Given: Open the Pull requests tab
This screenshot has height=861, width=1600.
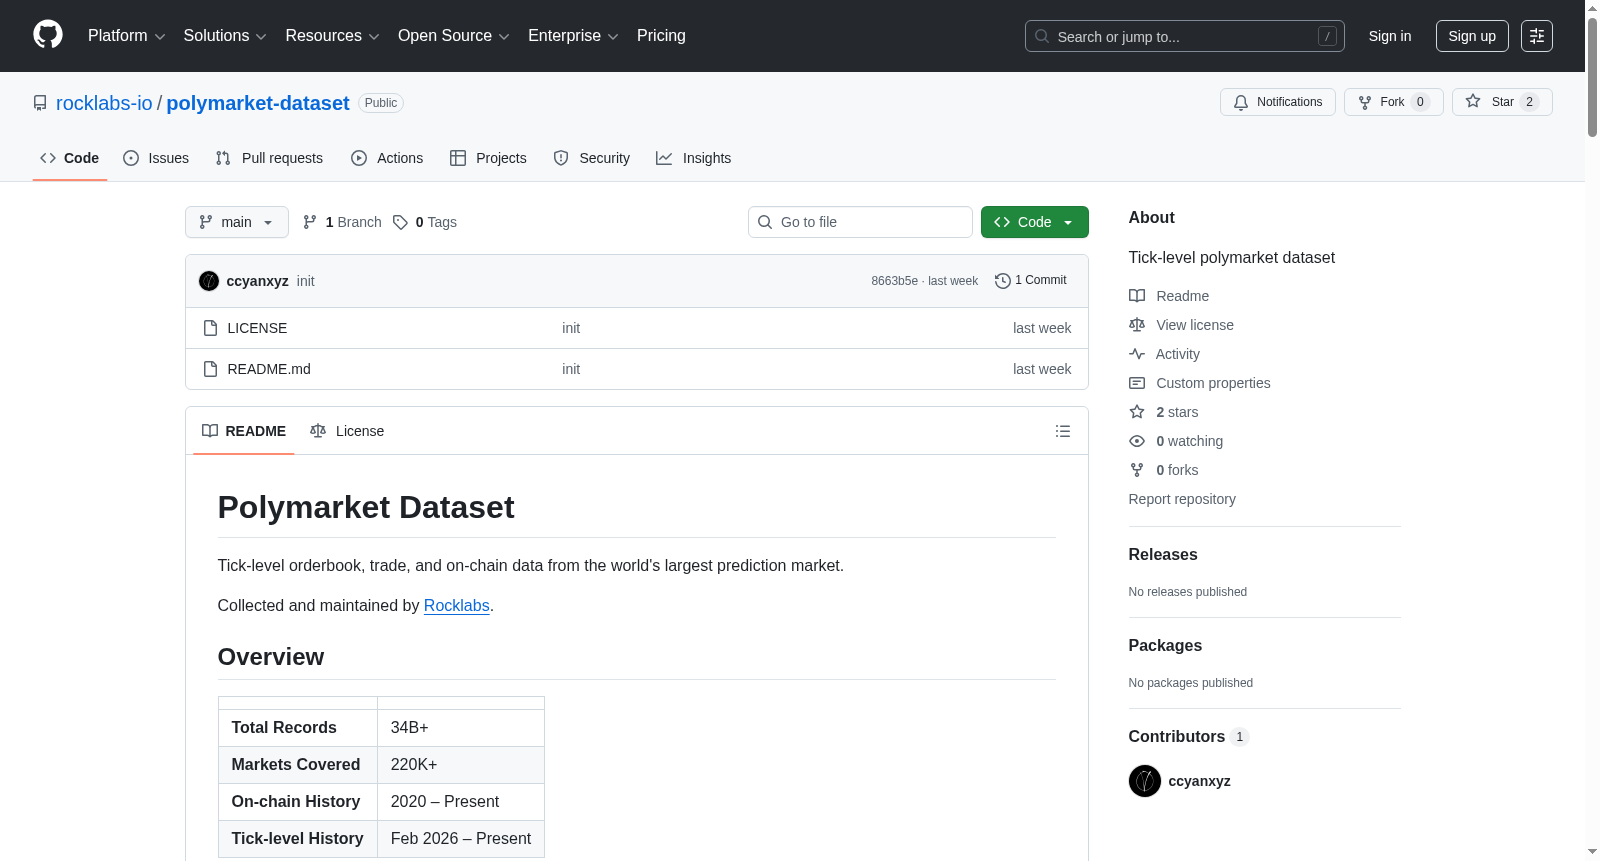Looking at the screenshot, I should pos(269,158).
